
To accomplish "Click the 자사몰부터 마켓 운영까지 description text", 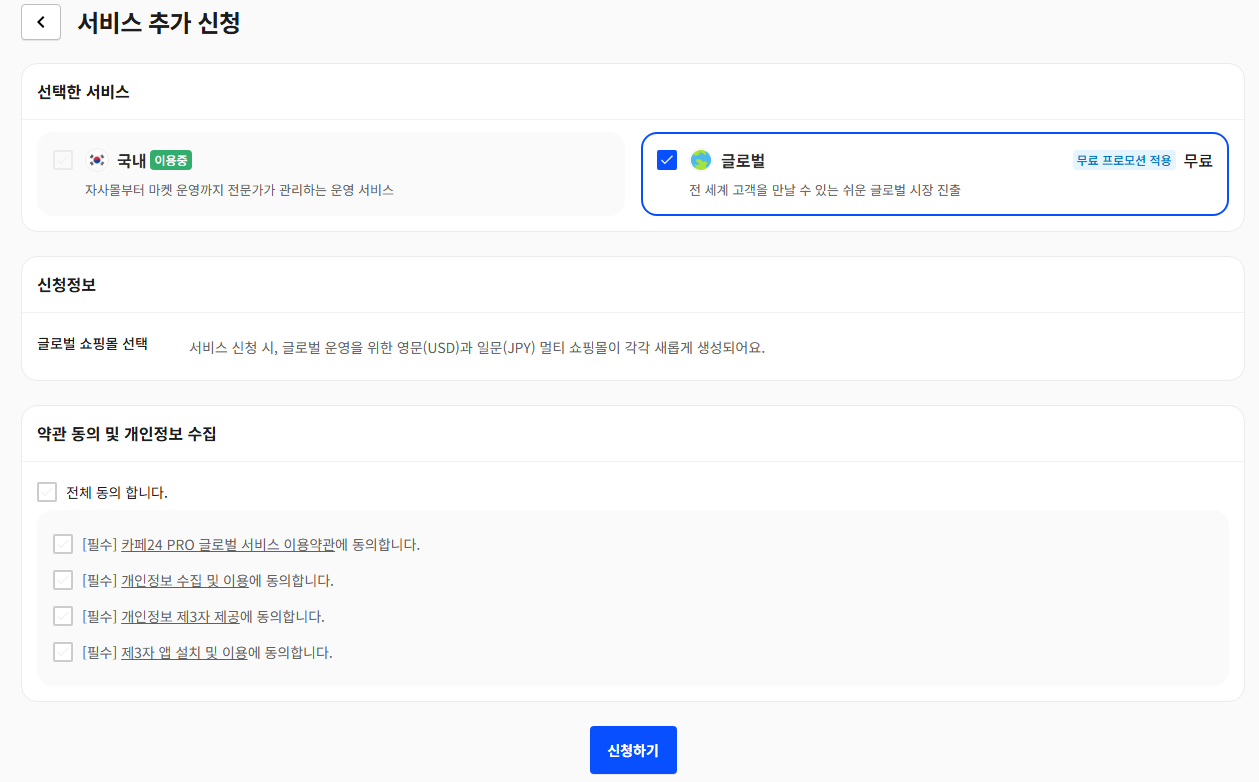I will (x=239, y=189).
